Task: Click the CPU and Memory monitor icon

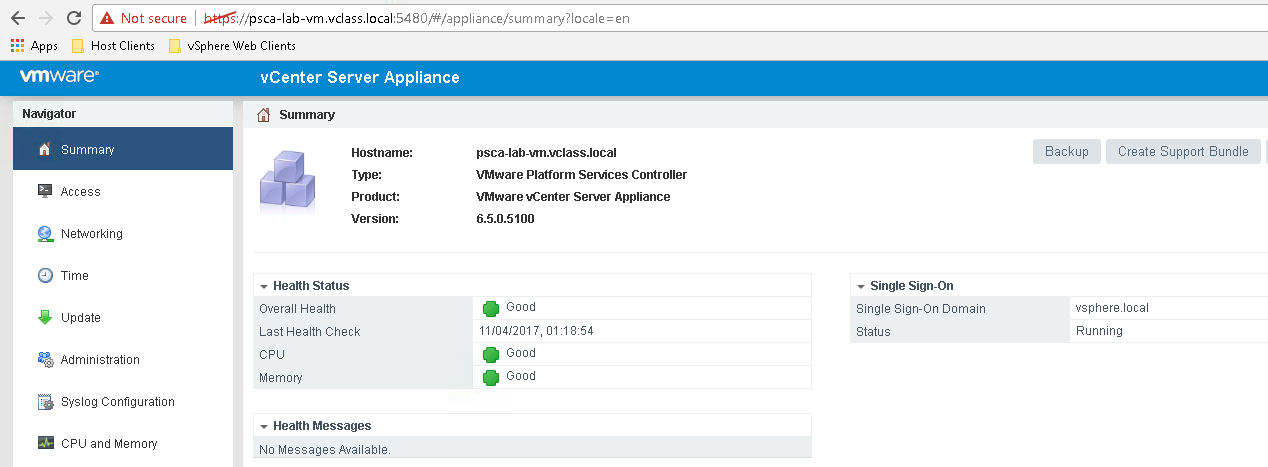Action: (44, 443)
